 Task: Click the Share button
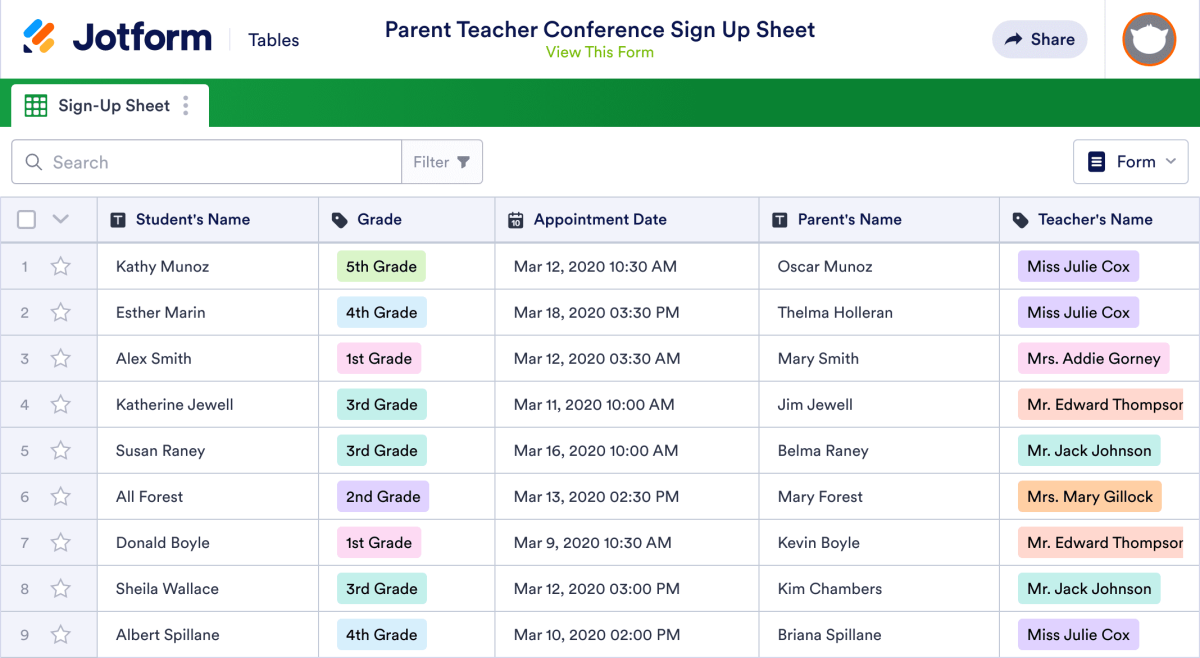click(x=1039, y=39)
